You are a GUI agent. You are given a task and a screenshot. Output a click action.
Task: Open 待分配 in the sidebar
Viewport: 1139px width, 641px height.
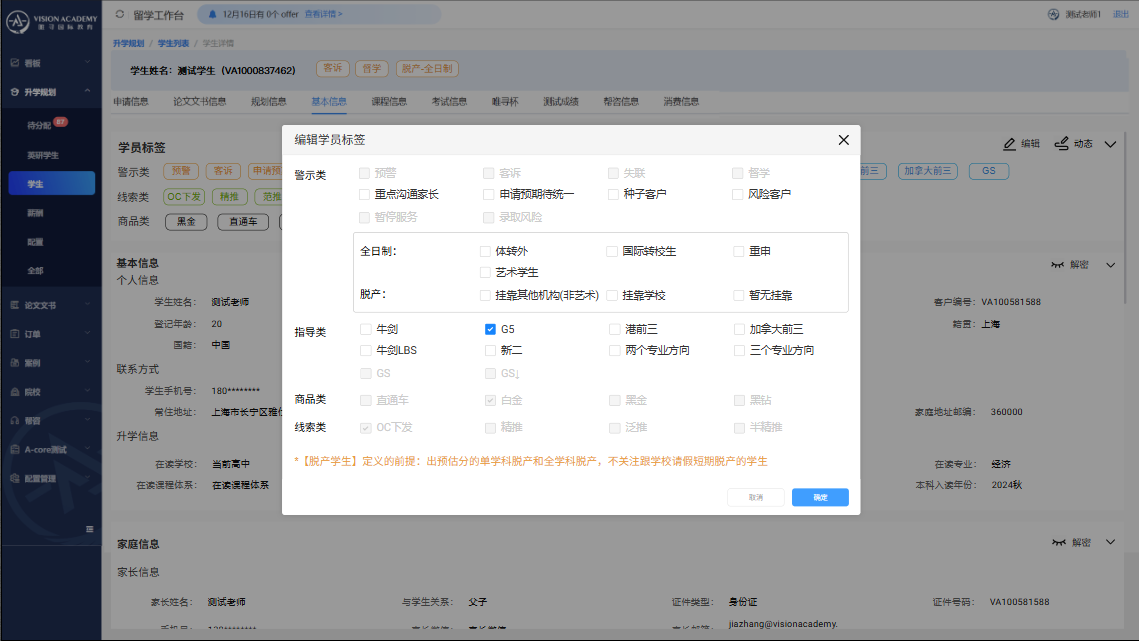point(40,126)
